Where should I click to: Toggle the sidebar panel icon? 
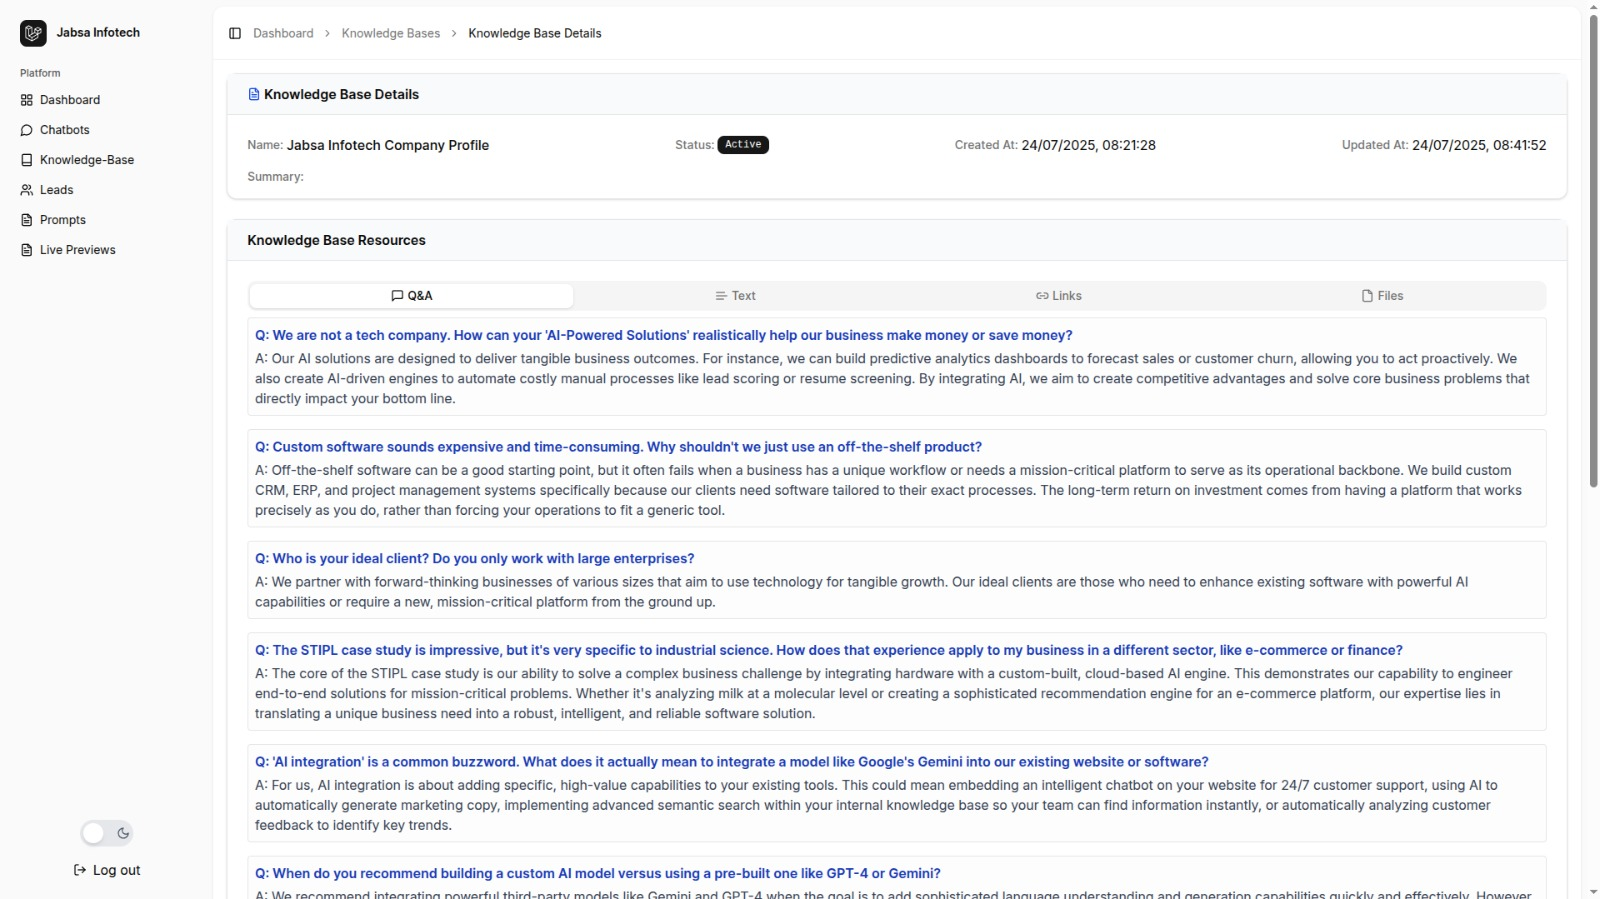[x=235, y=33]
